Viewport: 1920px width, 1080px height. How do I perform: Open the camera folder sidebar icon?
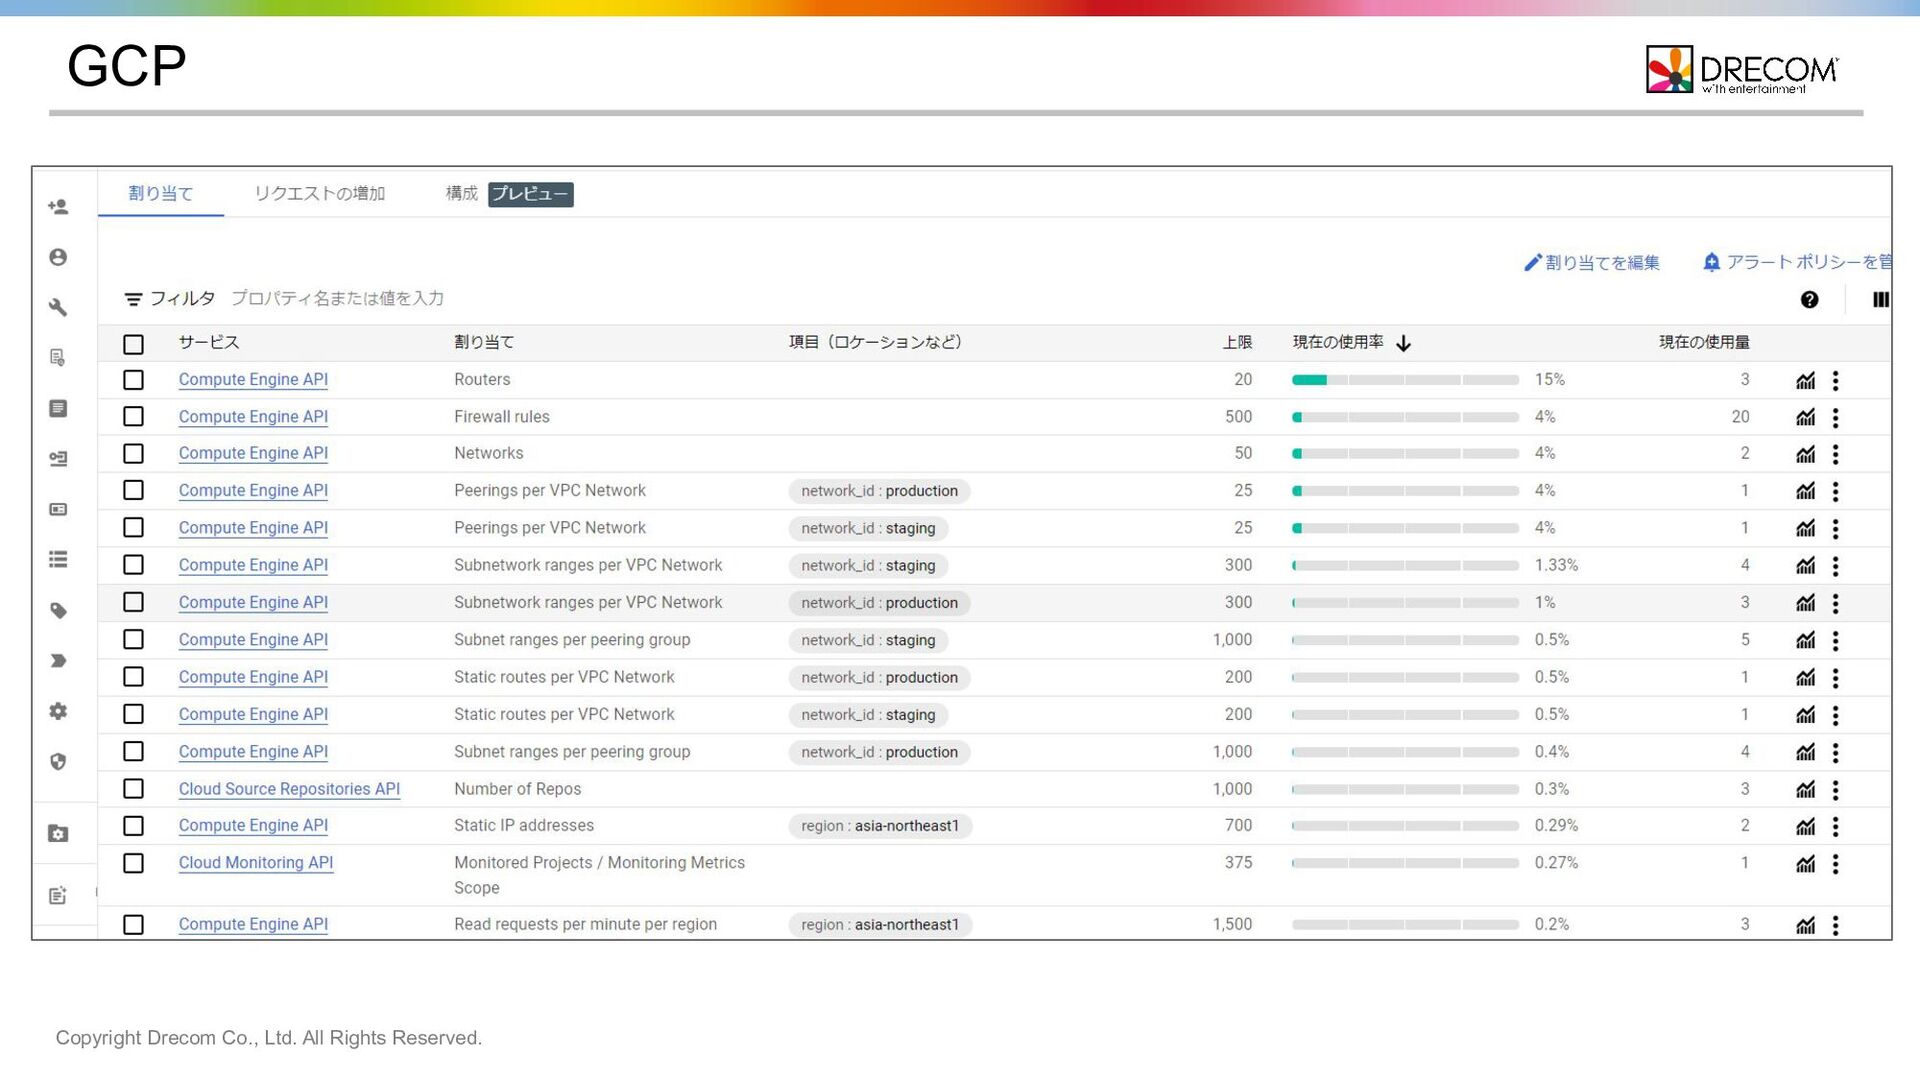[58, 833]
